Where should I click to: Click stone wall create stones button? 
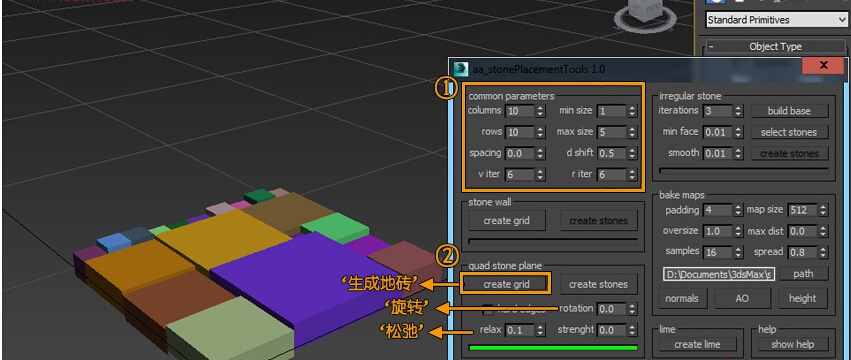599,221
